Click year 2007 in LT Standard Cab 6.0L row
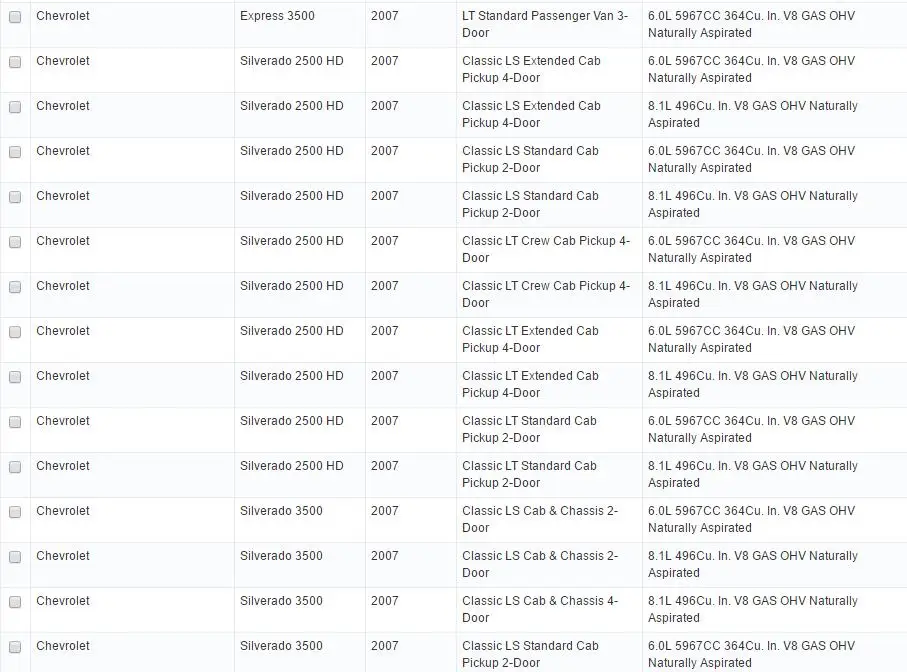Screen dimensions: 907x672 (385, 421)
